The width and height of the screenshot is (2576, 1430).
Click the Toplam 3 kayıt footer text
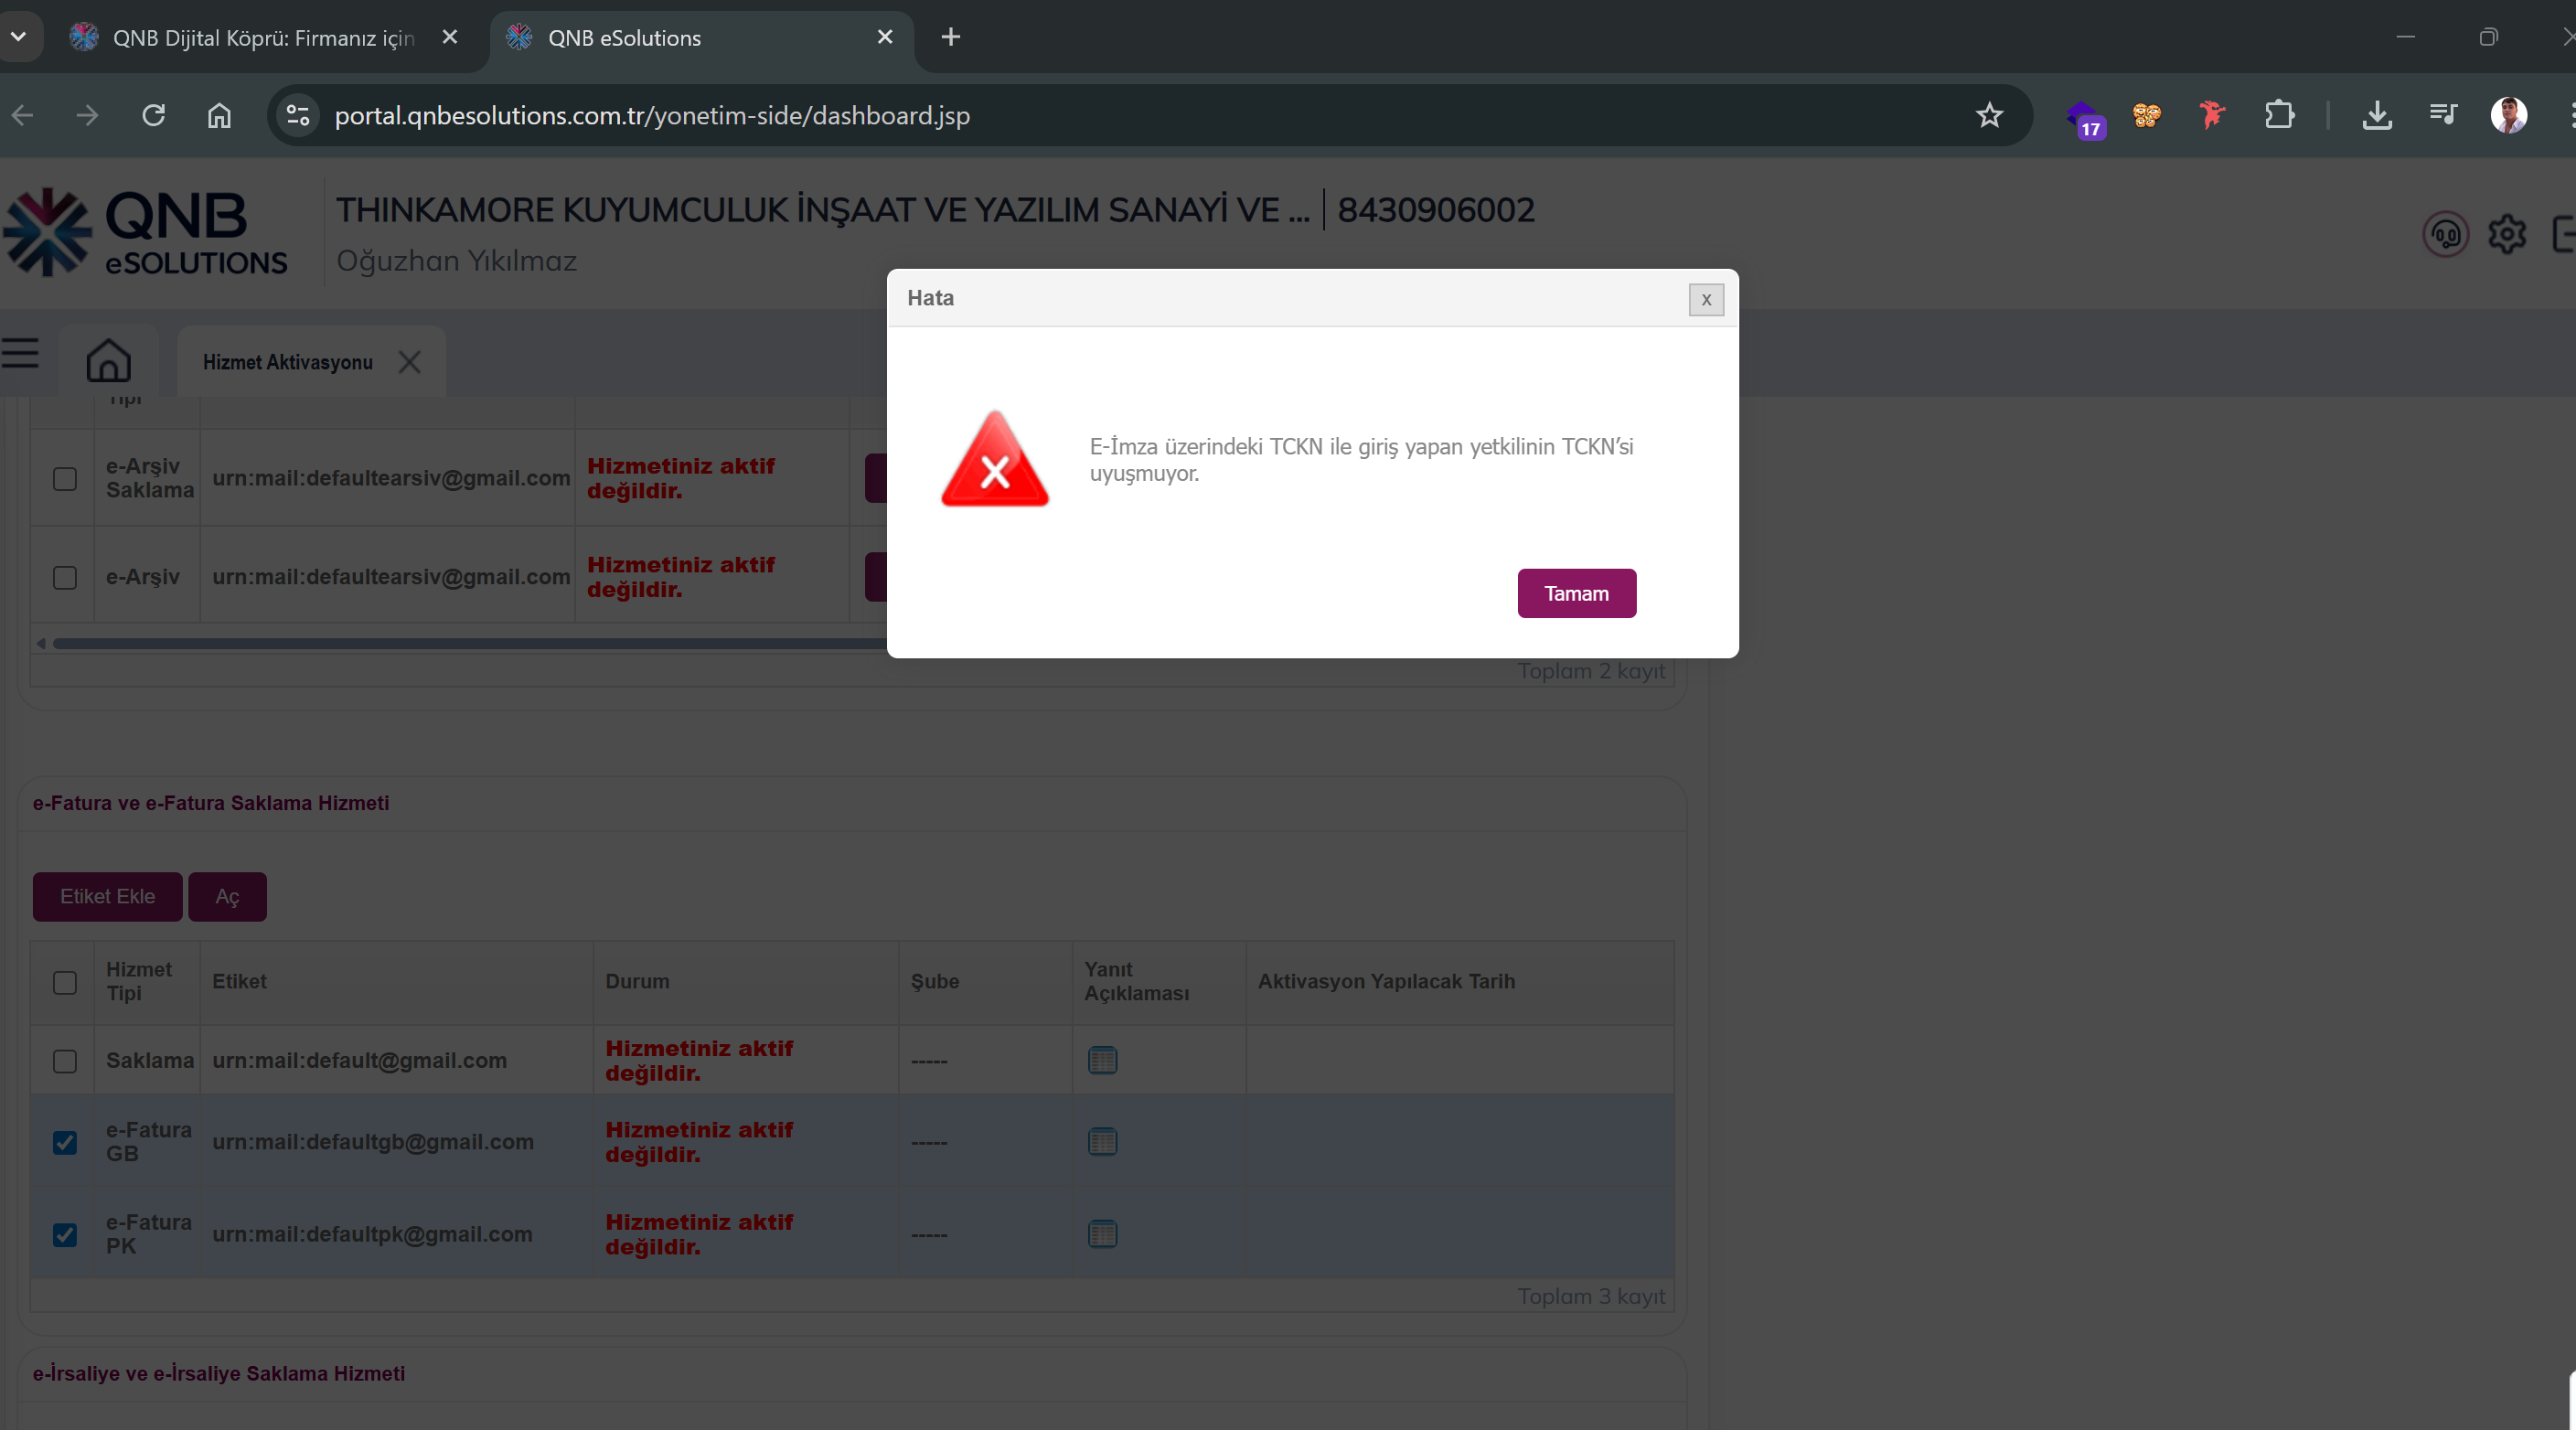tap(1591, 1296)
